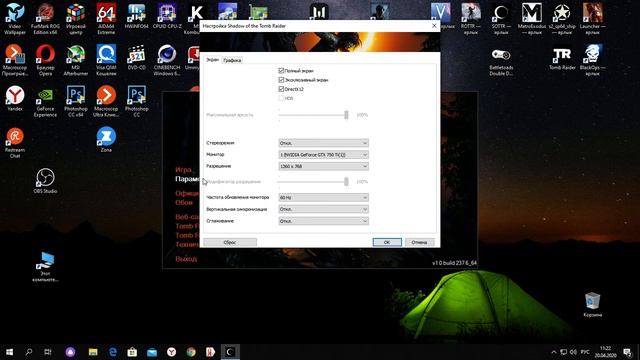
Task: Open the ROTTR game shortcut
Action: click(x=471, y=18)
